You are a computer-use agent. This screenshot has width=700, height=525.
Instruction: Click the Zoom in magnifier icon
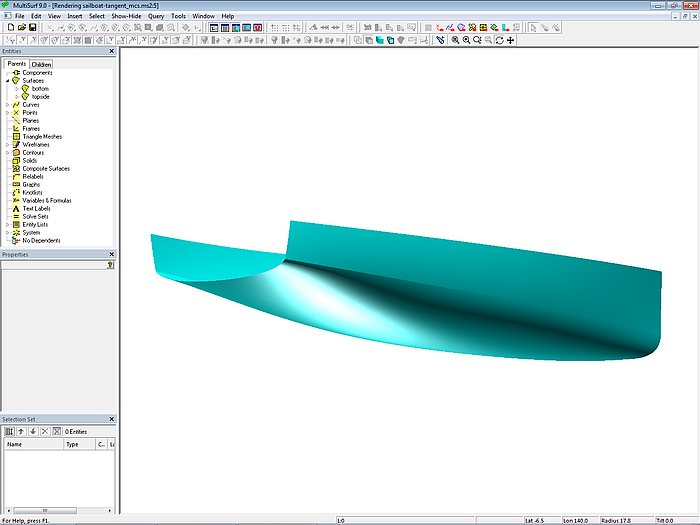455,40
